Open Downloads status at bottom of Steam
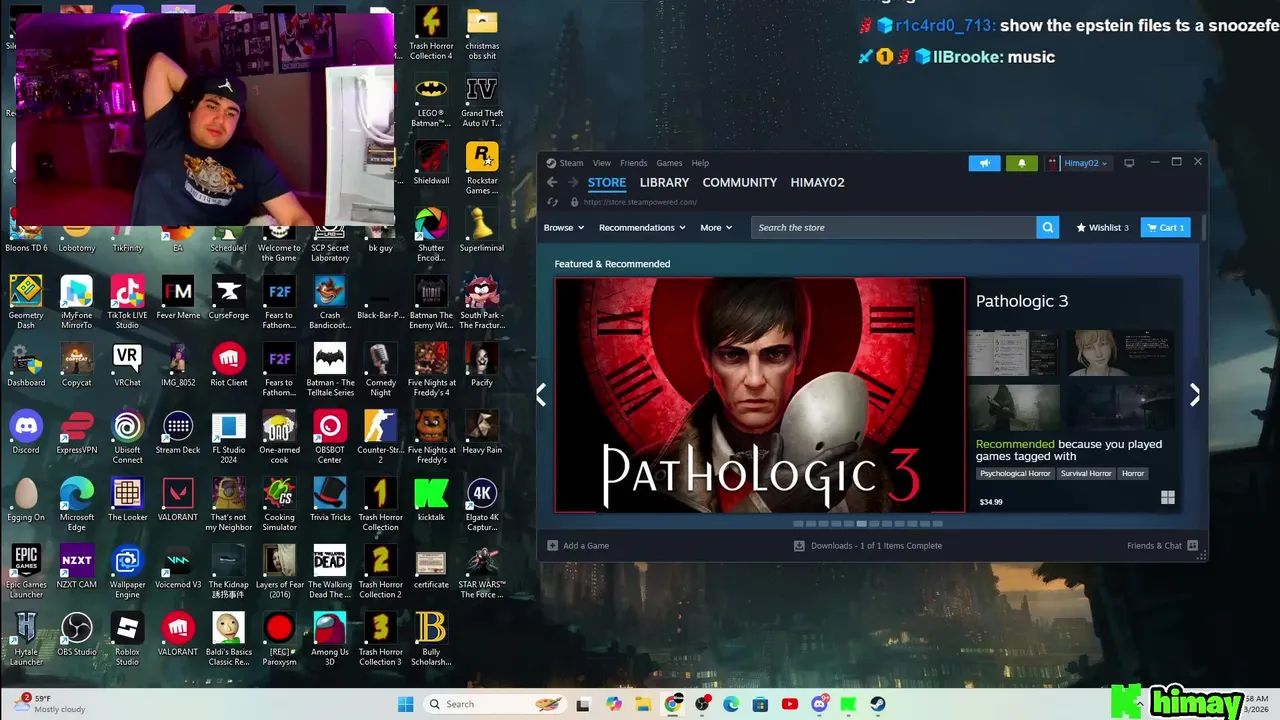 tap(868, 546)
